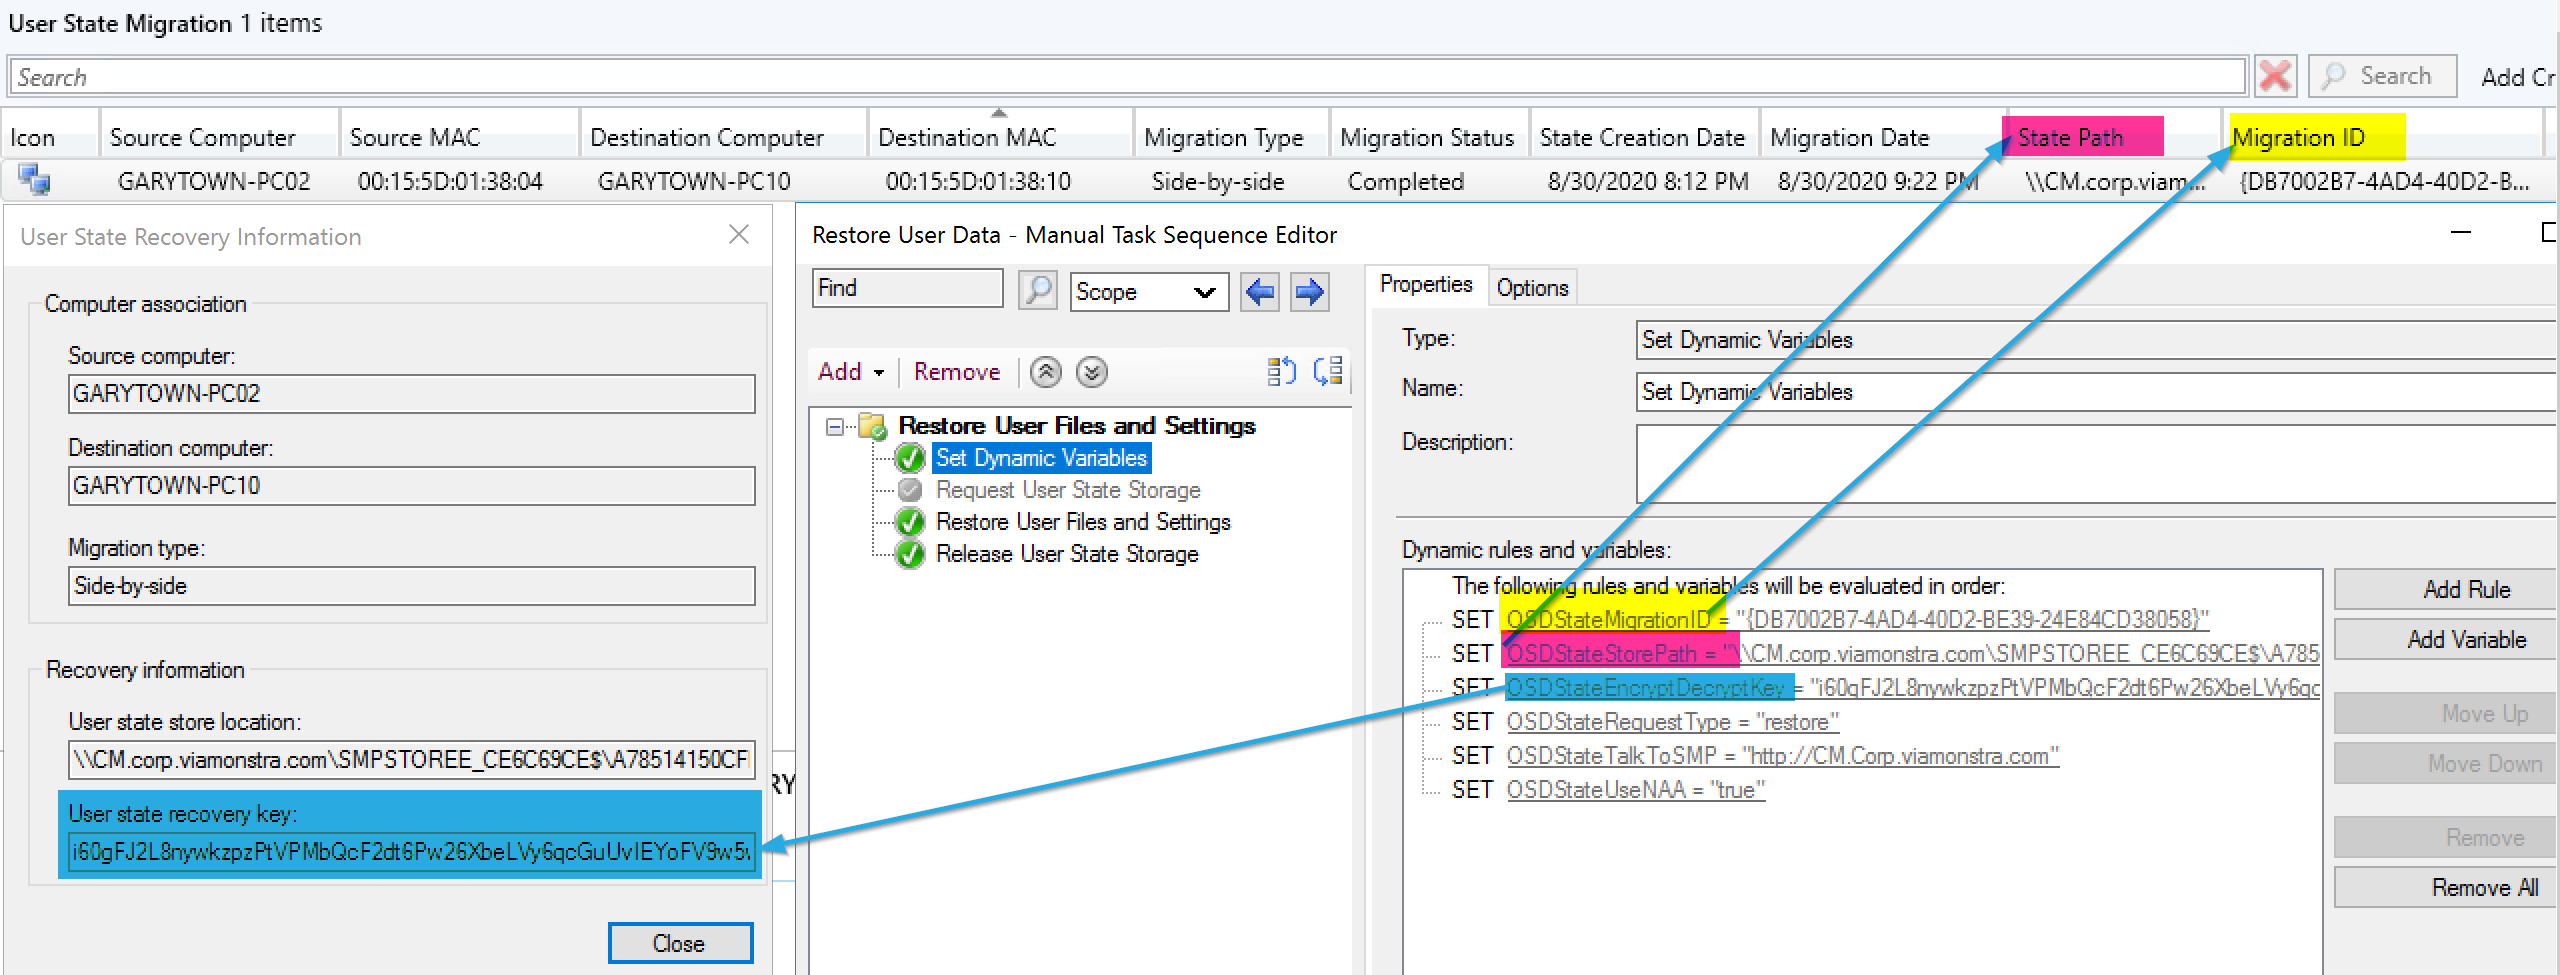Click the red X clear search icon
The image size is (2560, 975).
[x=2275, y=77]
